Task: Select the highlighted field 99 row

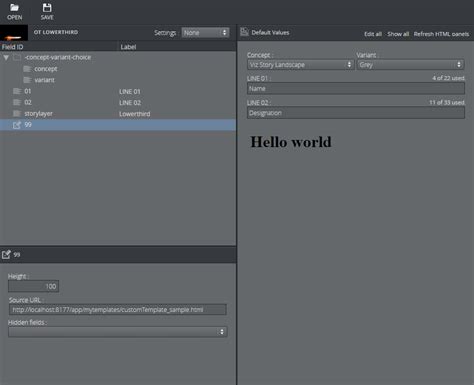Action: tap(118, 125)
